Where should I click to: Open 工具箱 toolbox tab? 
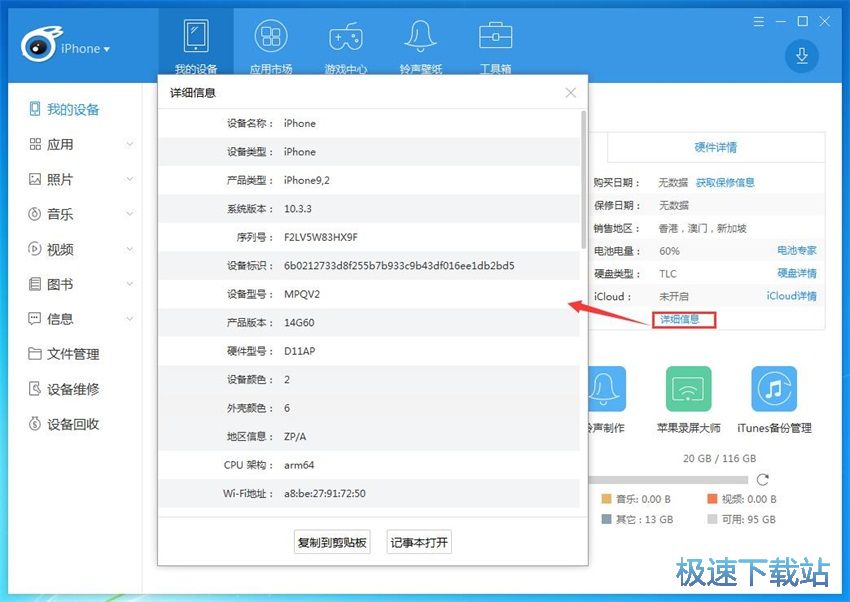pos(495,46)
